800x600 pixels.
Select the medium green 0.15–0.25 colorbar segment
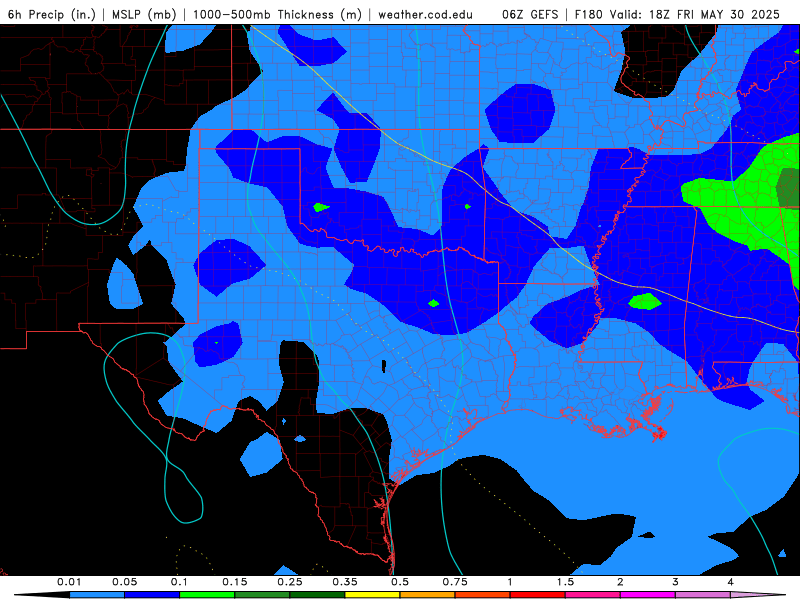click(262, 595)
